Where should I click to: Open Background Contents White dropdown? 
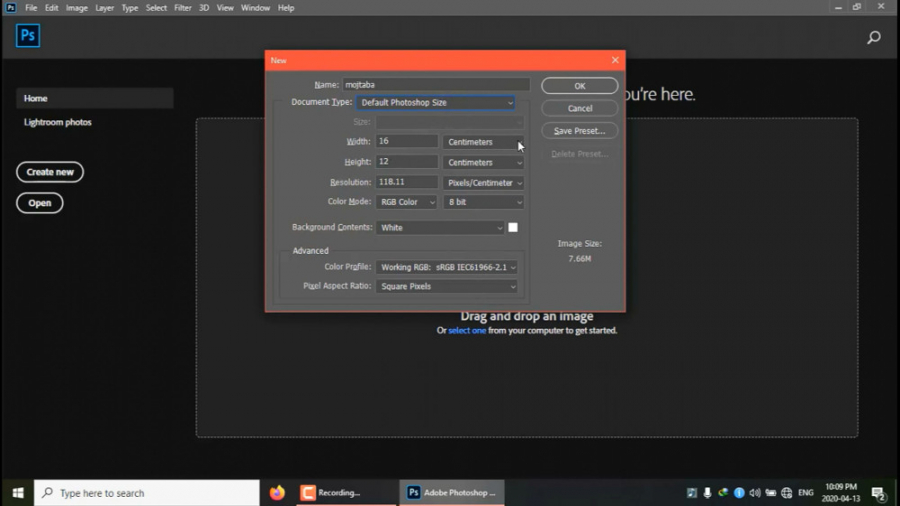pyautogui.click(x=440, y=228)
